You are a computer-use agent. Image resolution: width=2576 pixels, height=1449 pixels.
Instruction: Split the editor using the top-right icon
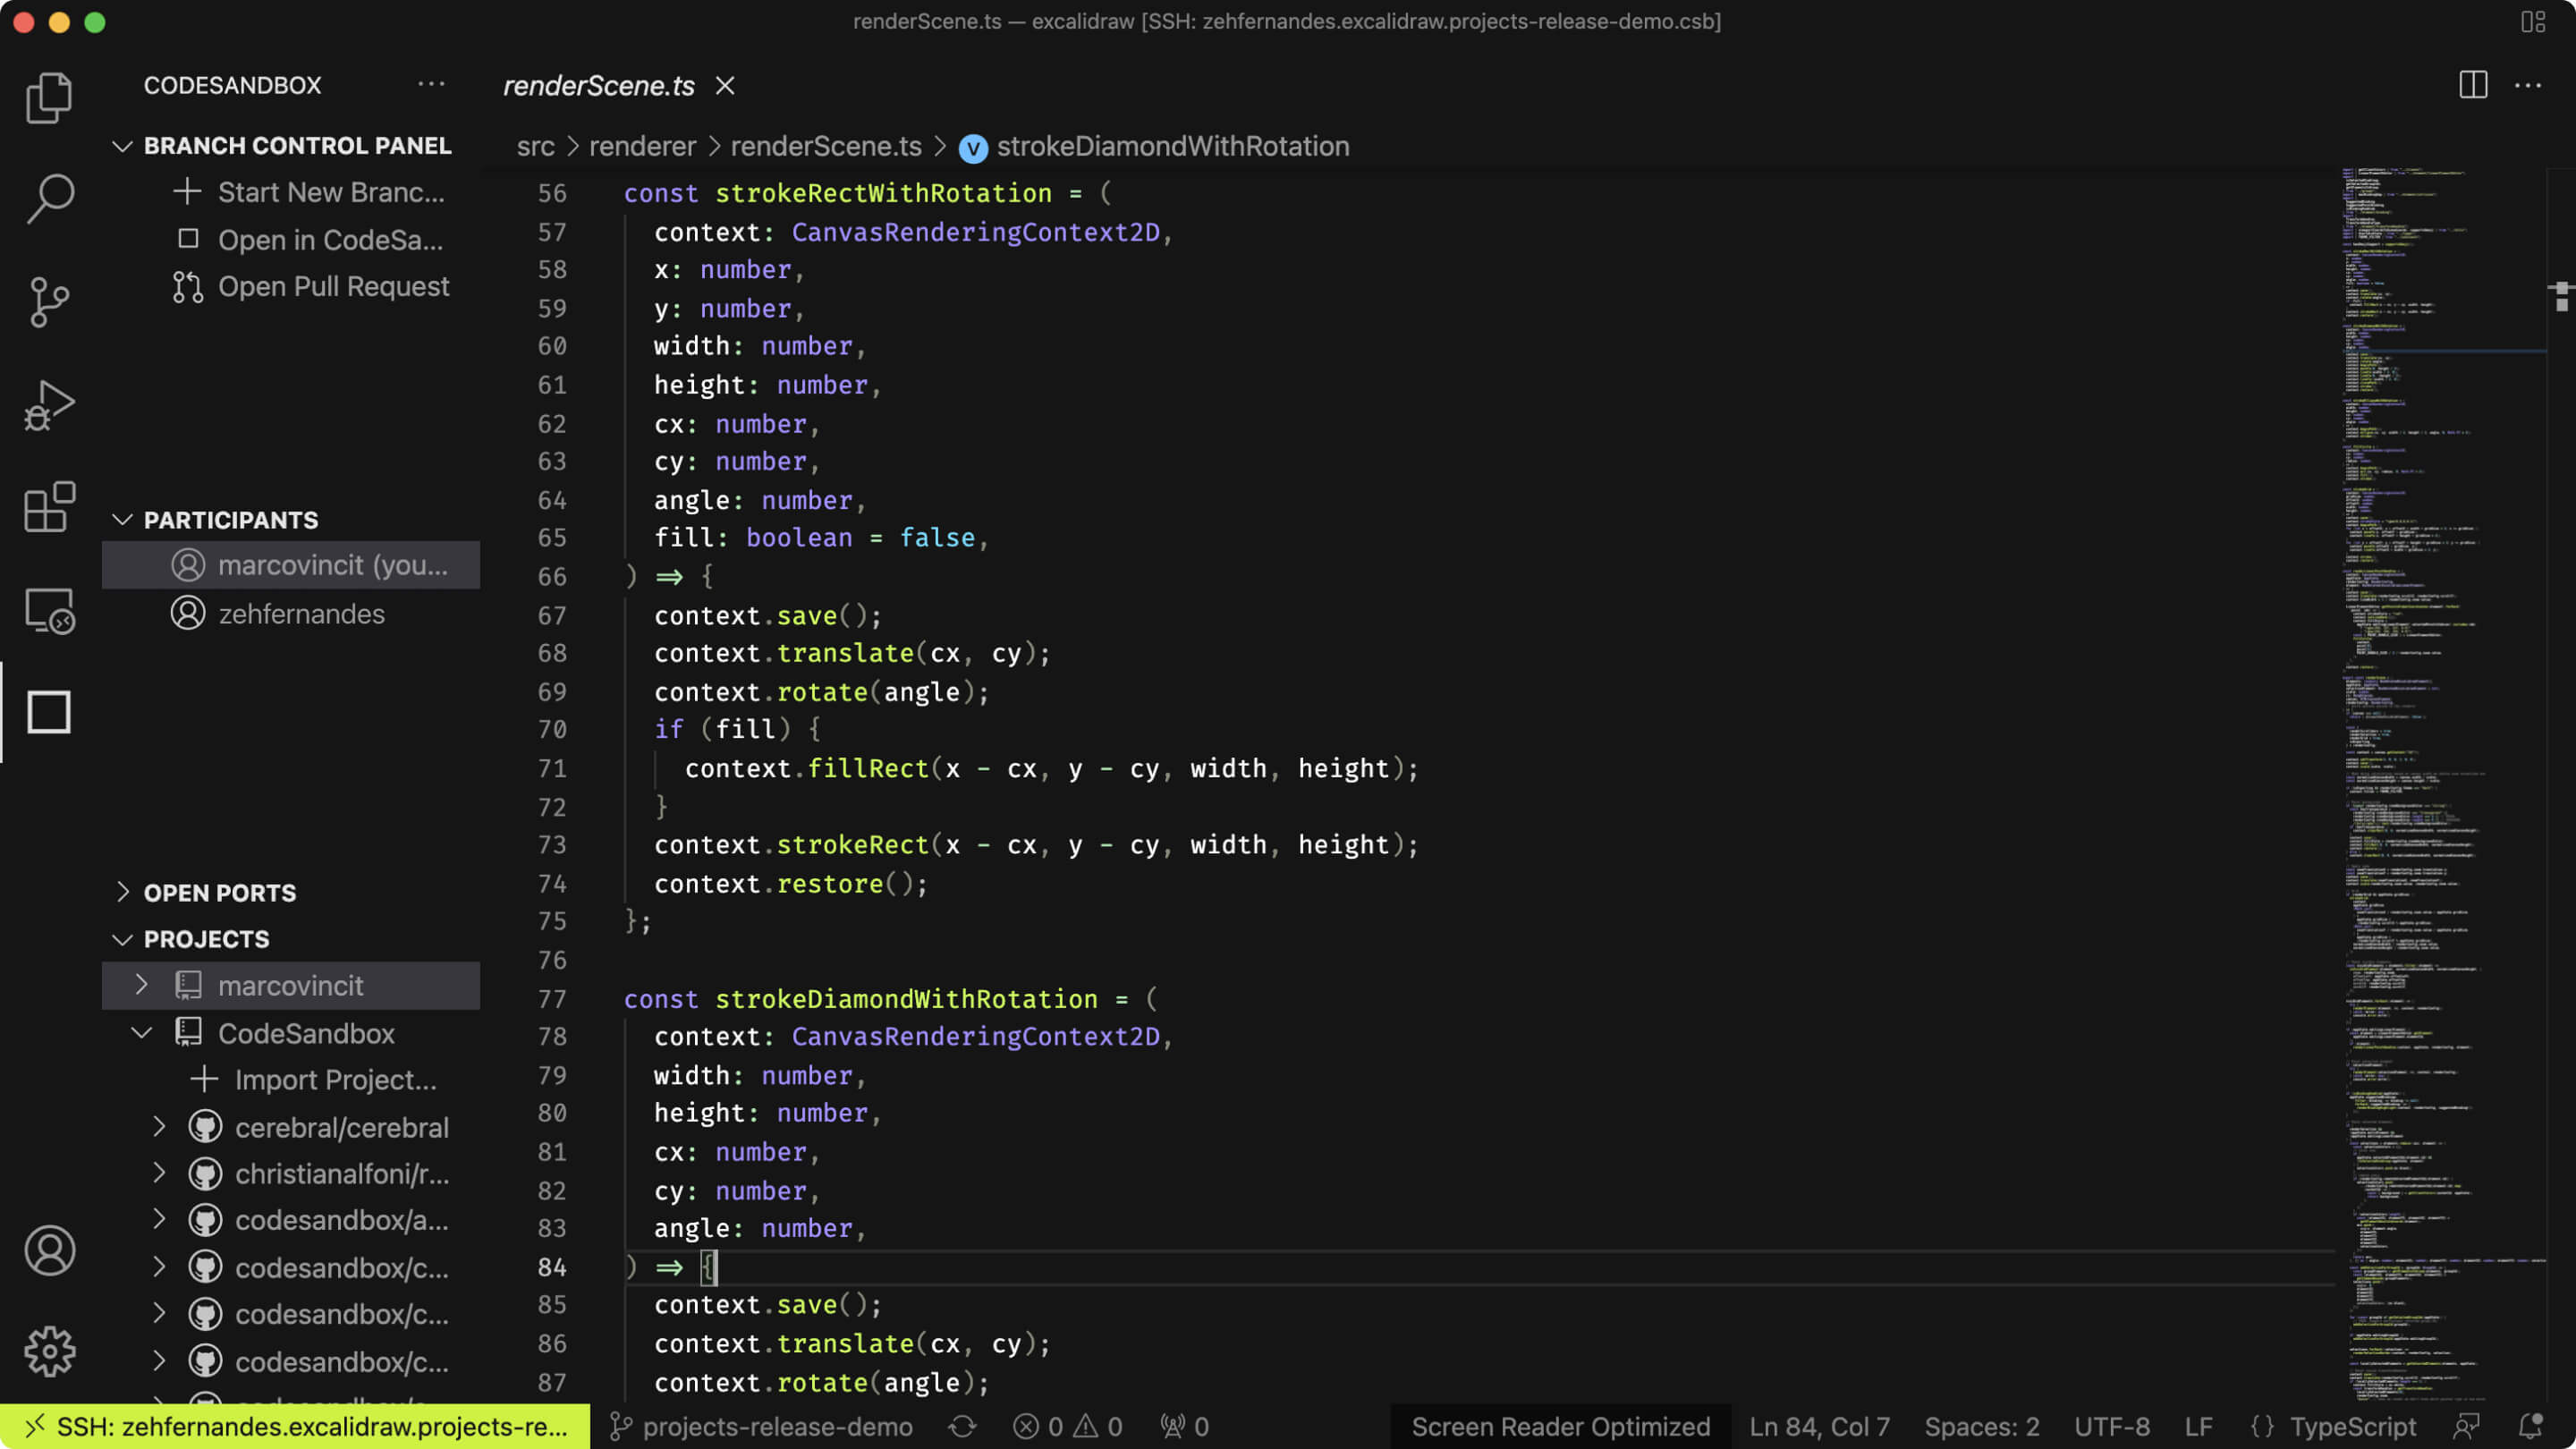tap(2472, 86)
